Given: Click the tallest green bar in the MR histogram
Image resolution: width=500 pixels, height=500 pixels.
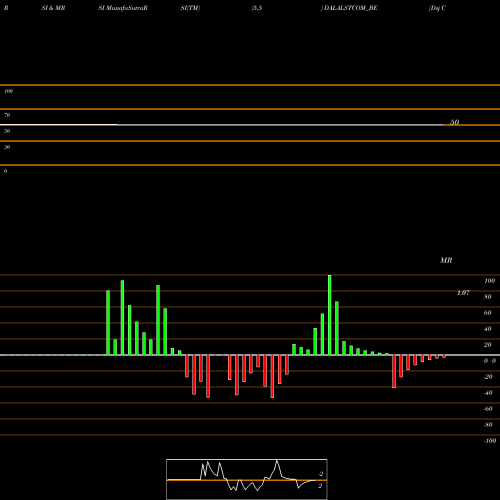Looking at the screenshot, I should click(x=330, y=315).
